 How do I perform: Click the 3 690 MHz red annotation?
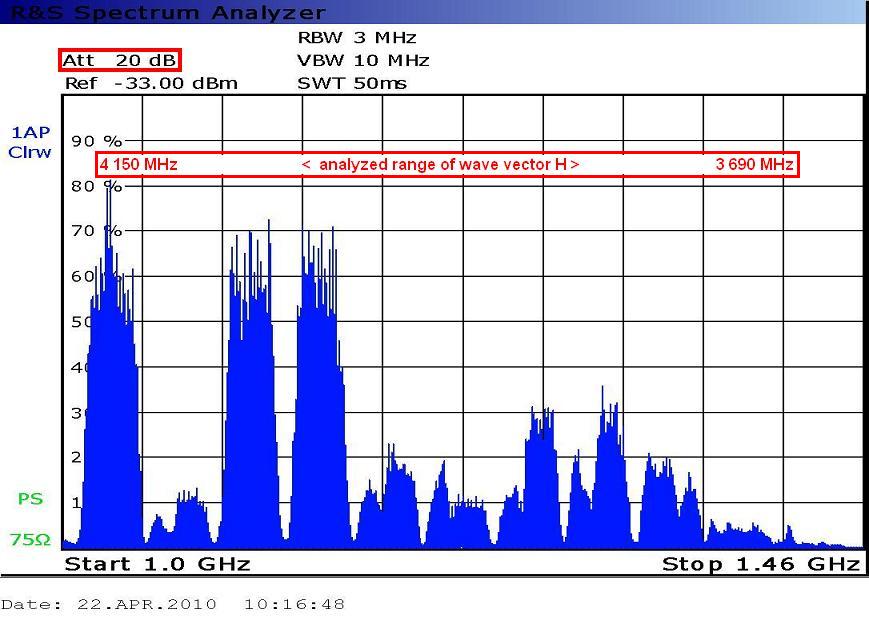[x=754, y=165]
